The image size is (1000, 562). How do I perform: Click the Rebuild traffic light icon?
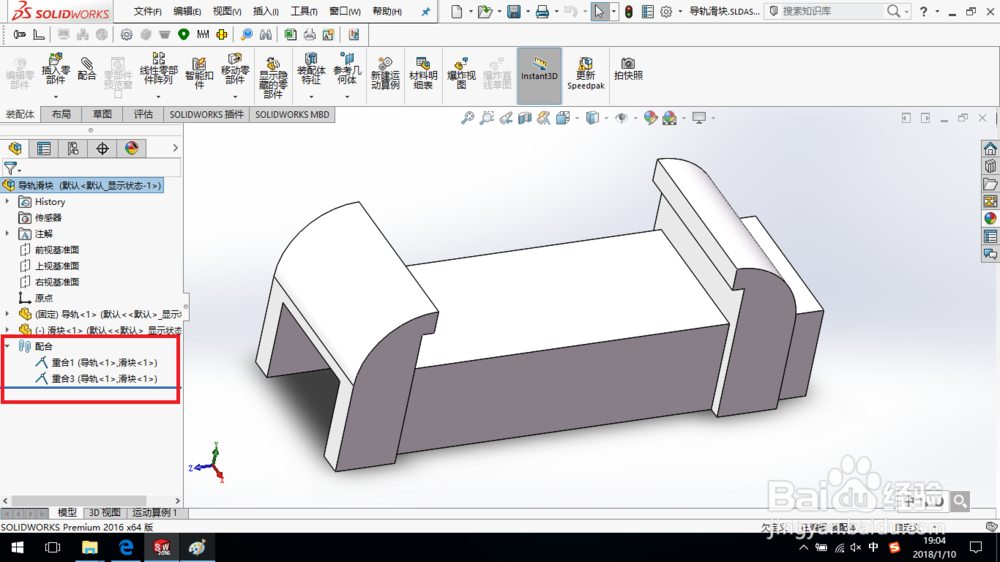(629, 11)
